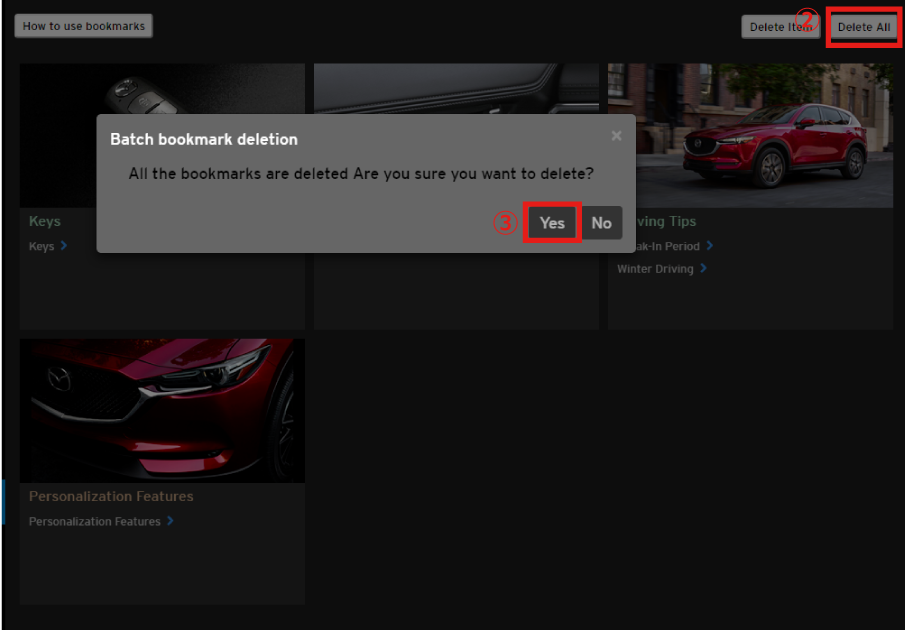Click the large Personalization Features heading
The image size is (905, 630).
tap(111, 496)
